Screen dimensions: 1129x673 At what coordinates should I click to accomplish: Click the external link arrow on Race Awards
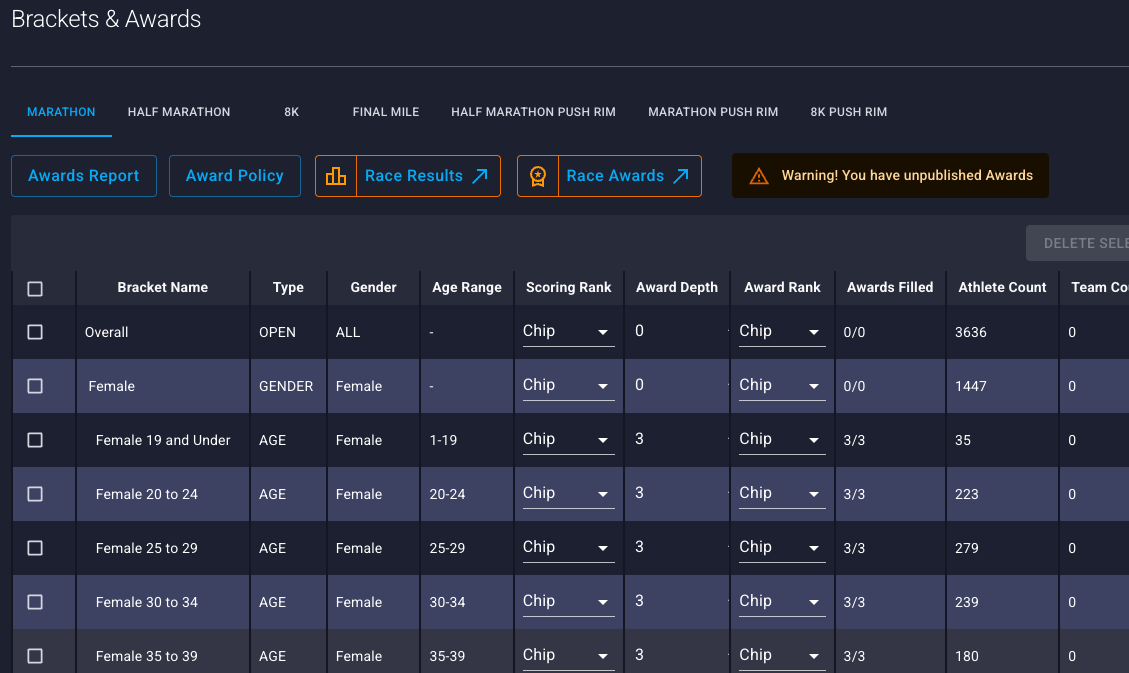[681, 176]
